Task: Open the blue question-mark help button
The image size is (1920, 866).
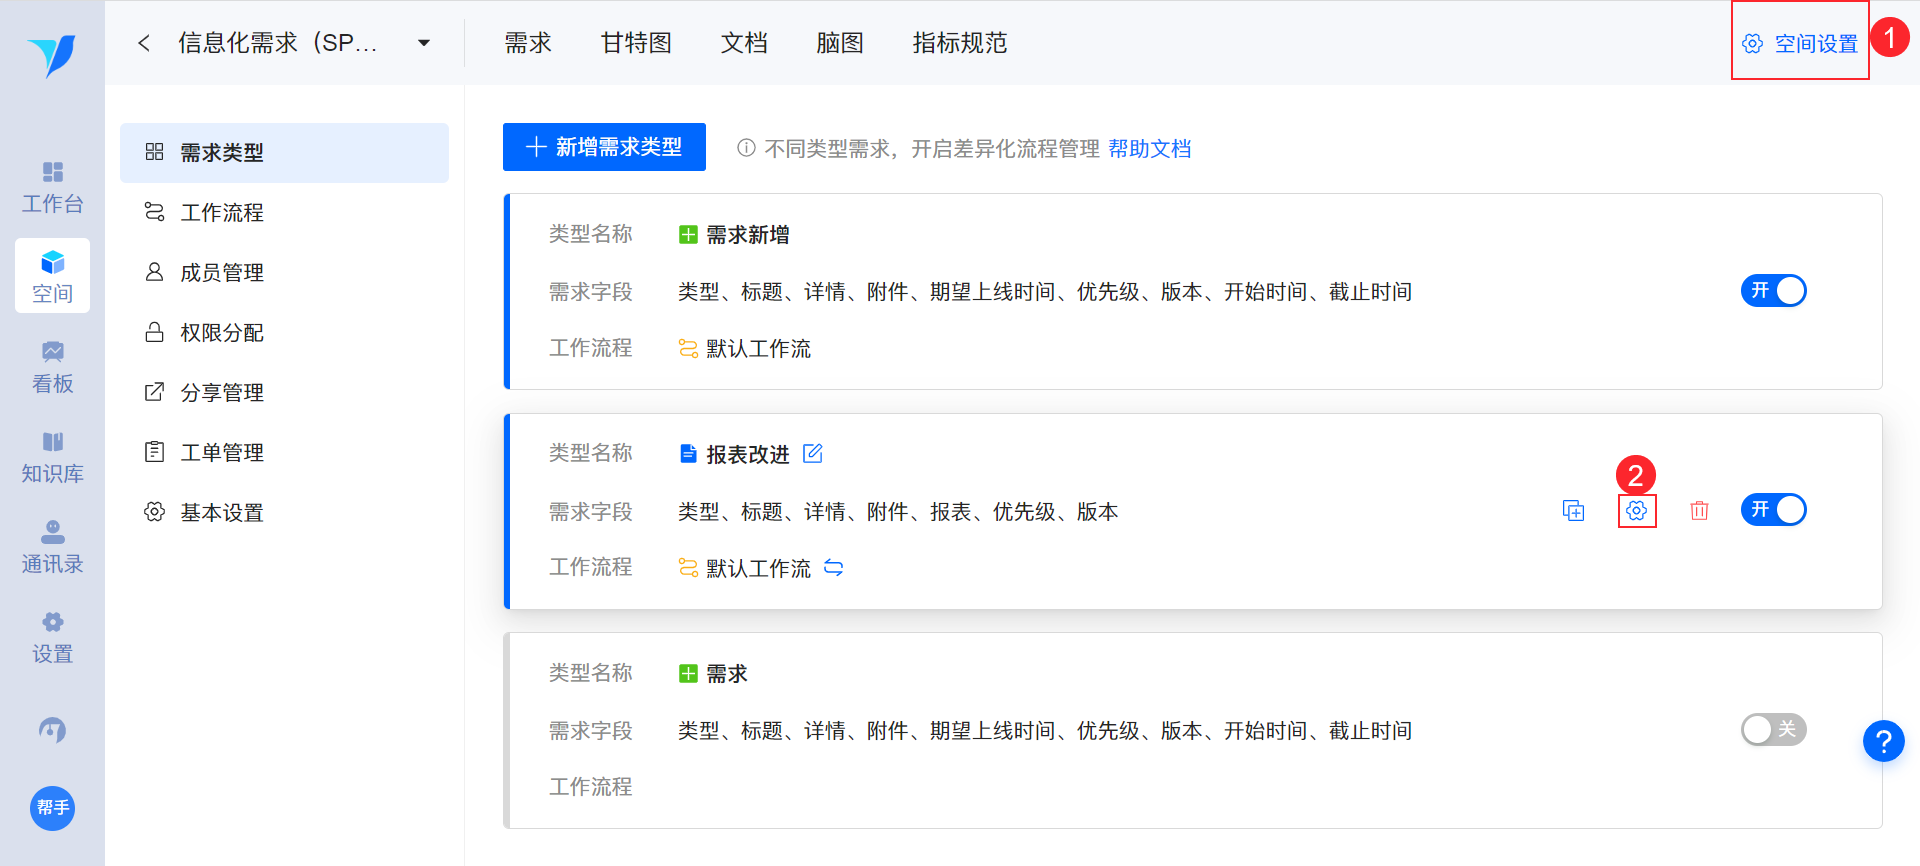Action: click(1883, 741)
